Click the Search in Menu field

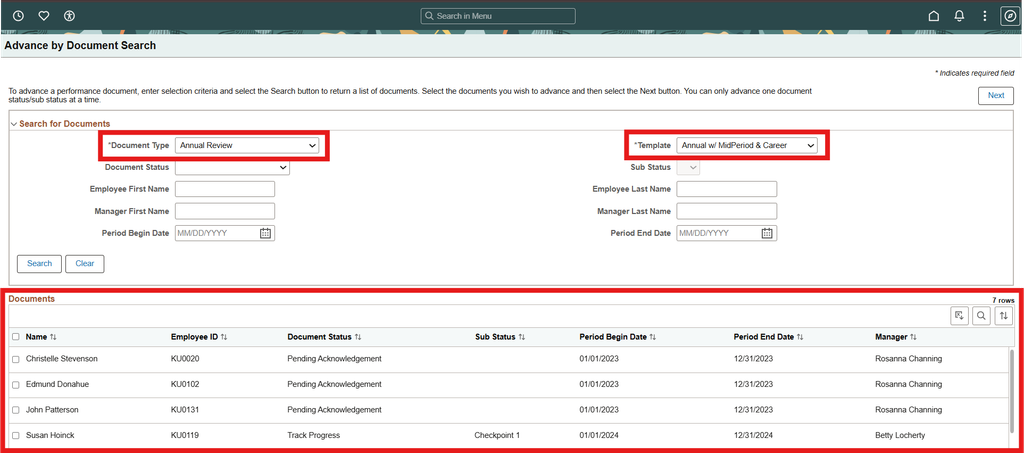click(x=498, y=16)
